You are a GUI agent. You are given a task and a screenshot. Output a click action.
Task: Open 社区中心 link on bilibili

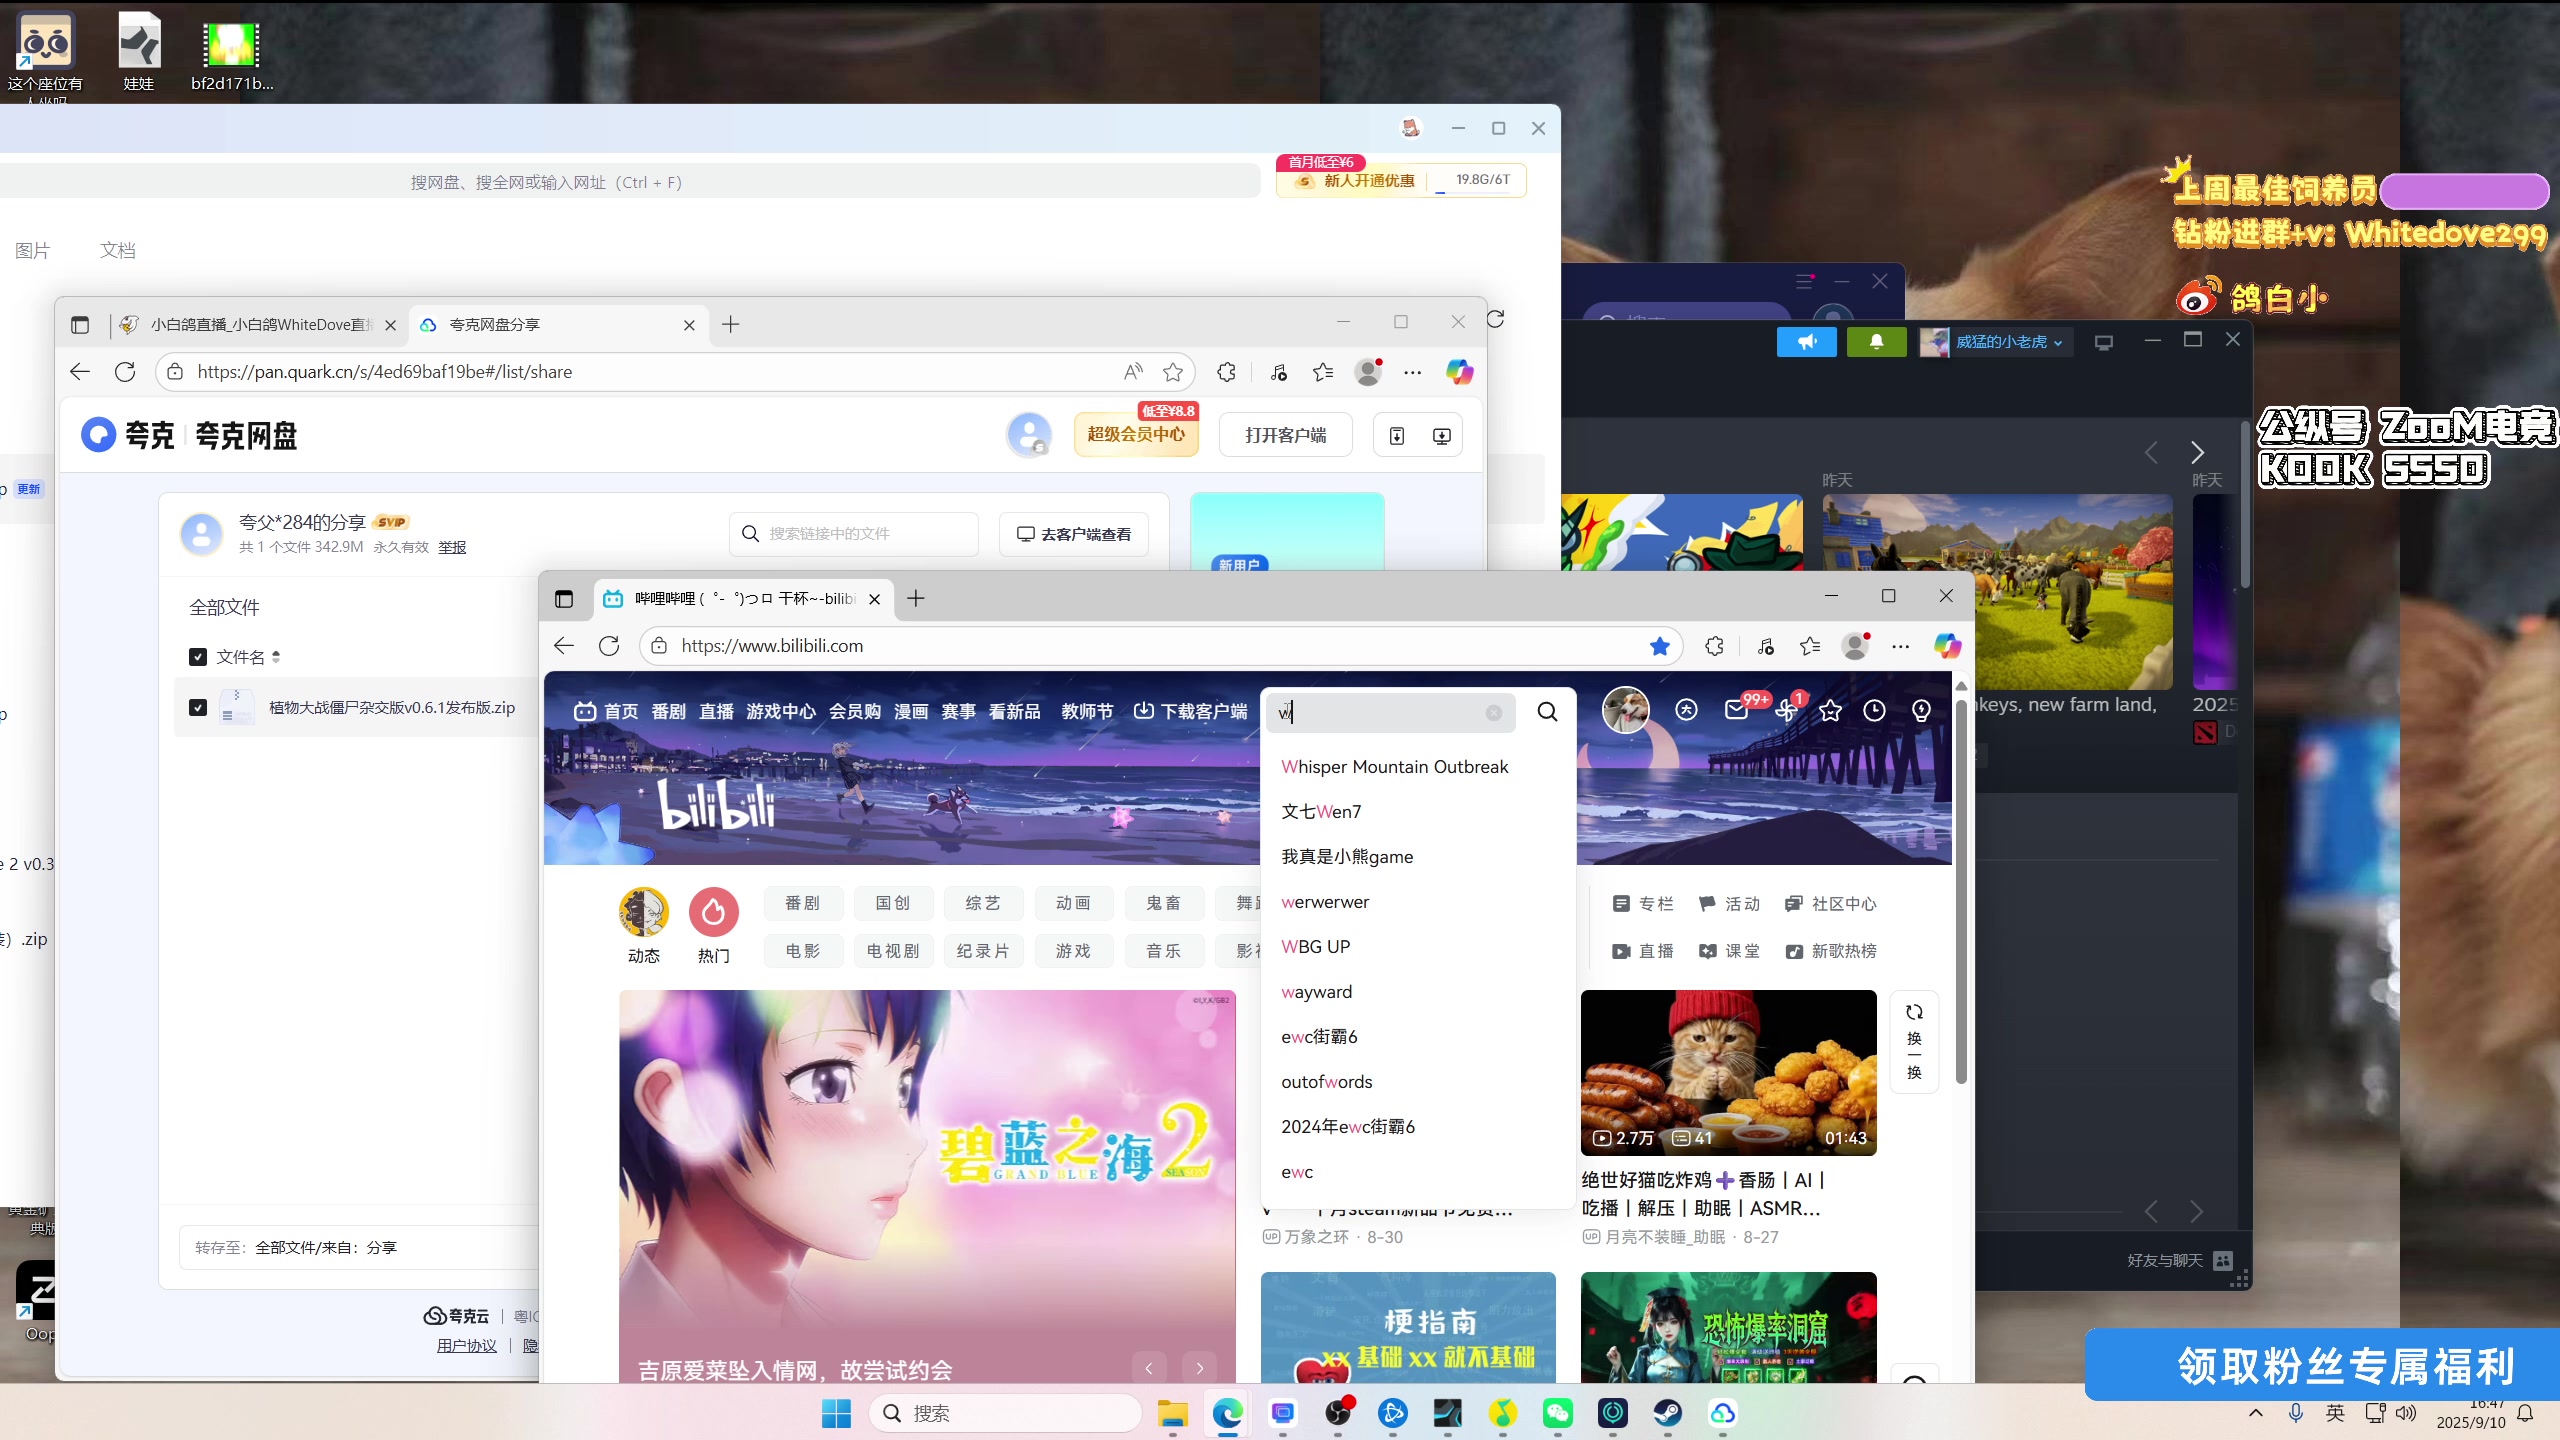coord(1831,904)
